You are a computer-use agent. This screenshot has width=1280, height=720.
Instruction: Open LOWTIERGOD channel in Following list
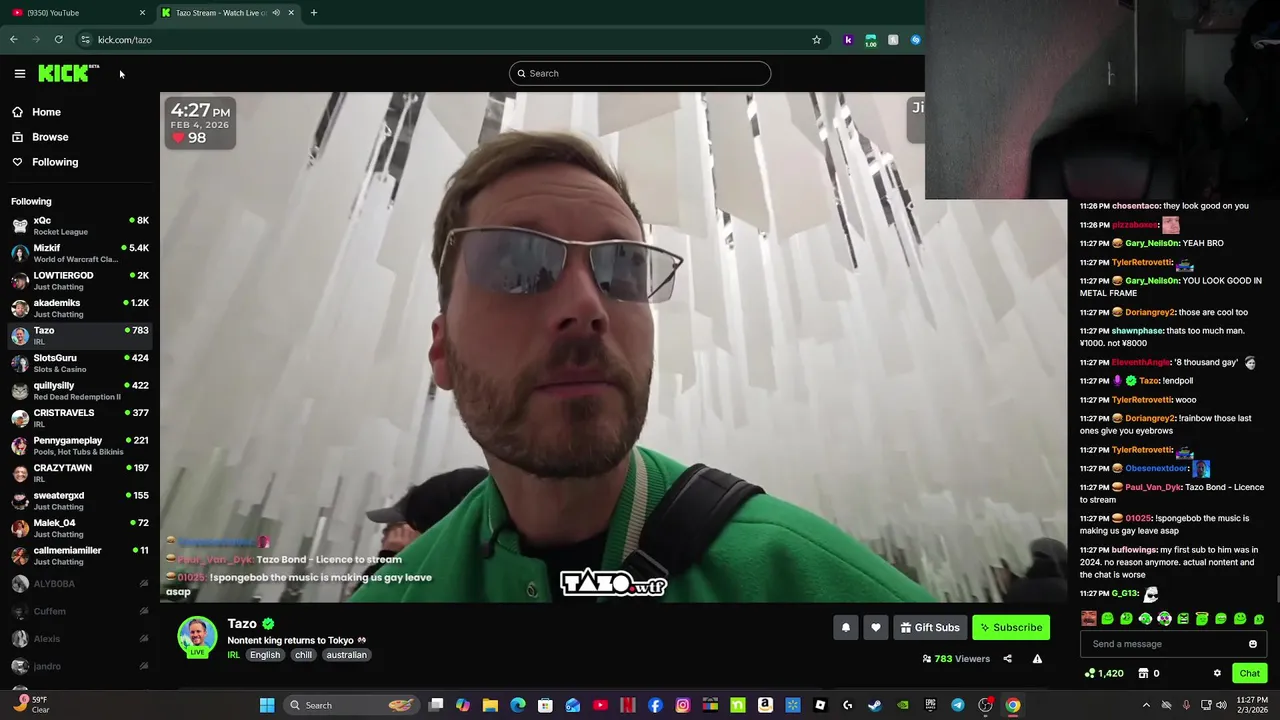tap(80, 281)
